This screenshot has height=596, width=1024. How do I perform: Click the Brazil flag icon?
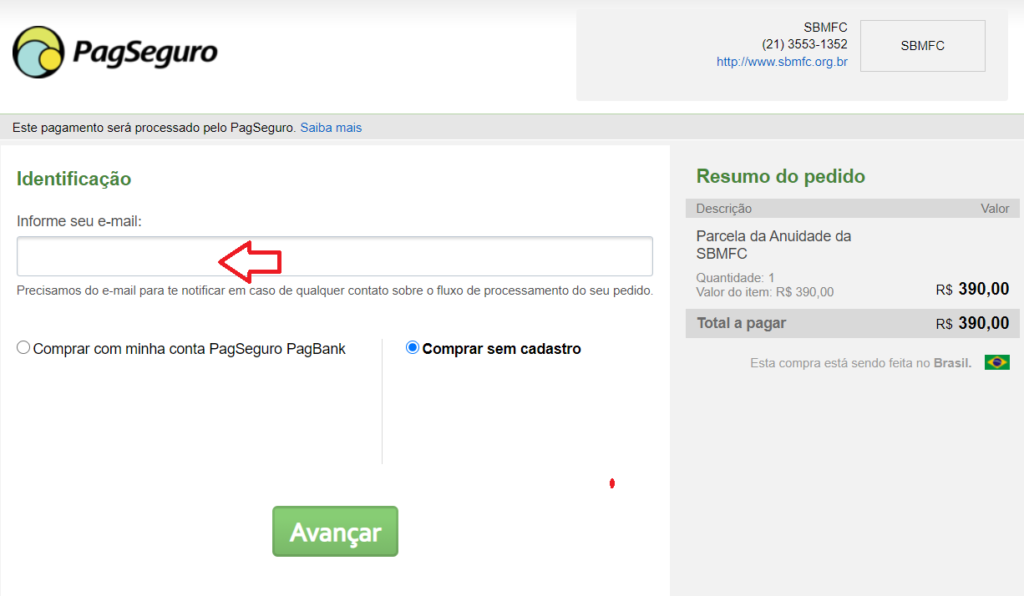(x=997, y=362)
